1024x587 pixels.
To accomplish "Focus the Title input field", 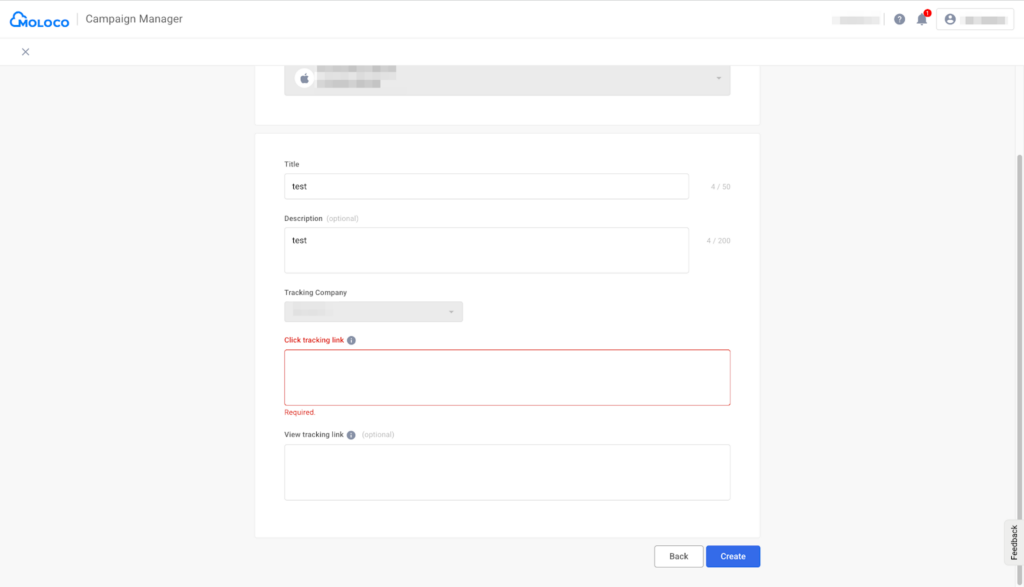I will pos(486,186).
